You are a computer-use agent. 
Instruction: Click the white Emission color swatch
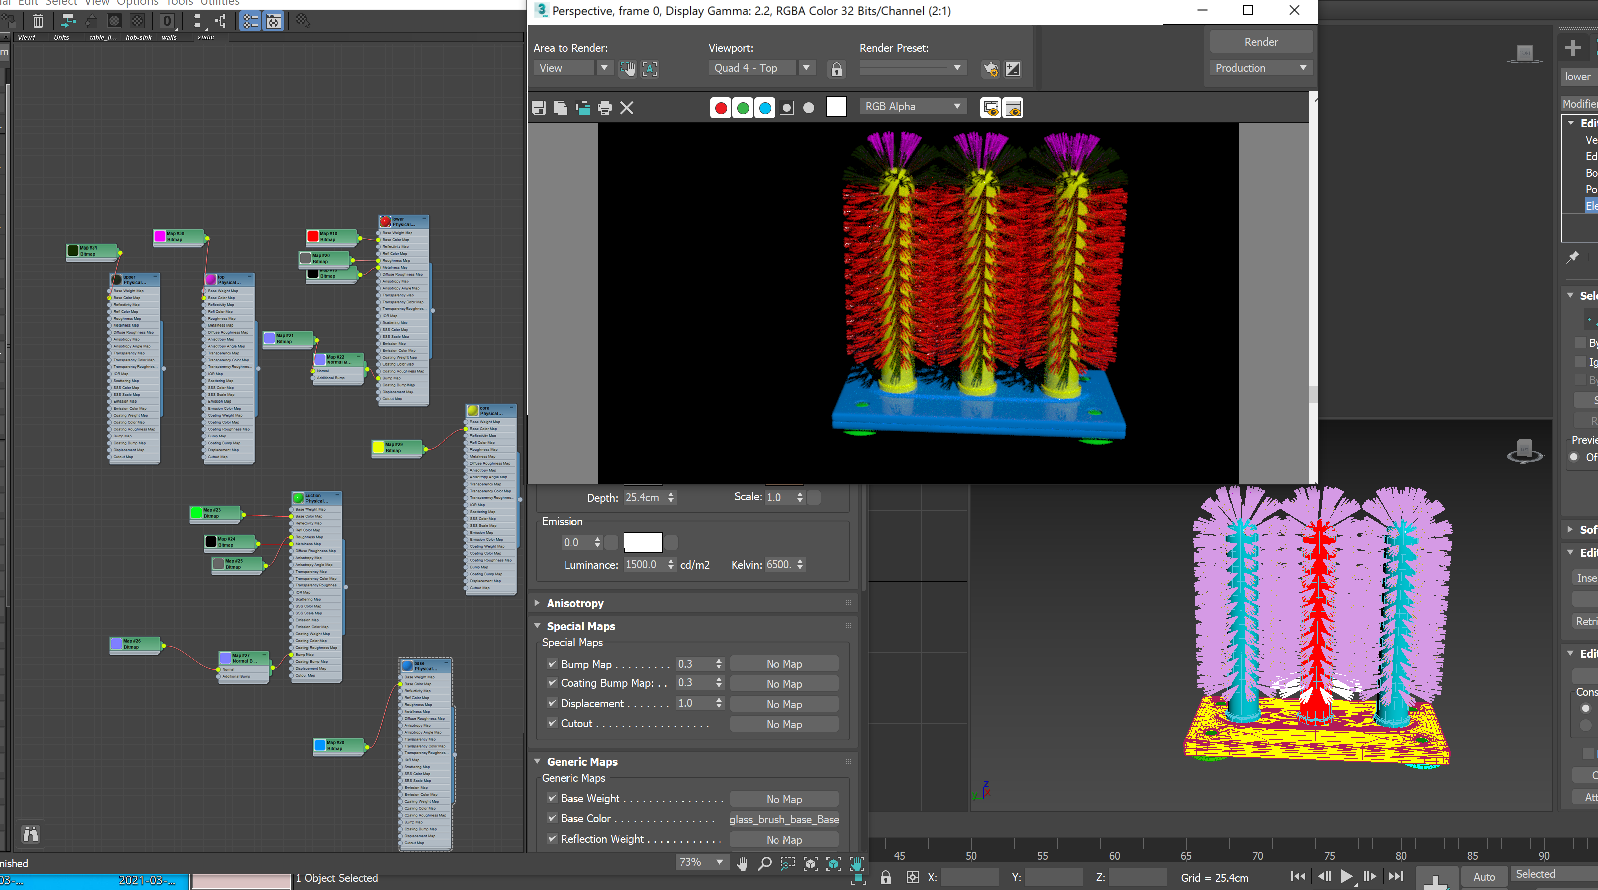click(x=642, y=542)
